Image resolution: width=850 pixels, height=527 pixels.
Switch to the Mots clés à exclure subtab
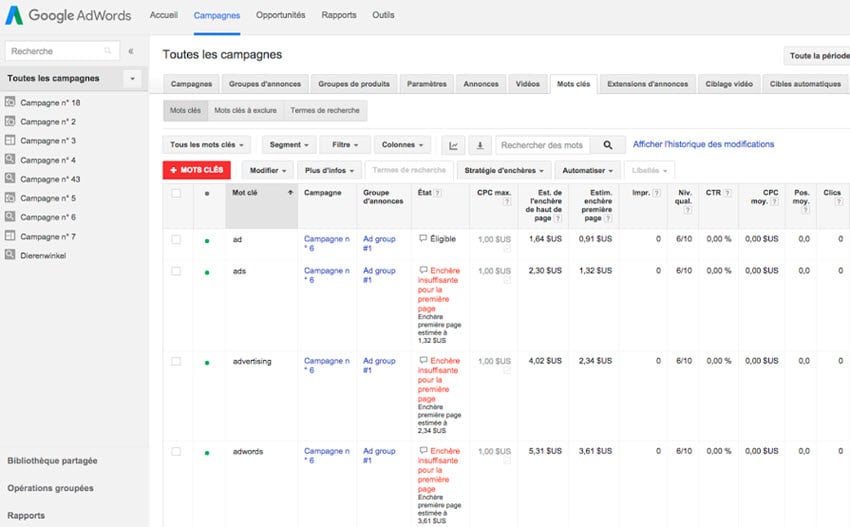(x=246, y=111)
